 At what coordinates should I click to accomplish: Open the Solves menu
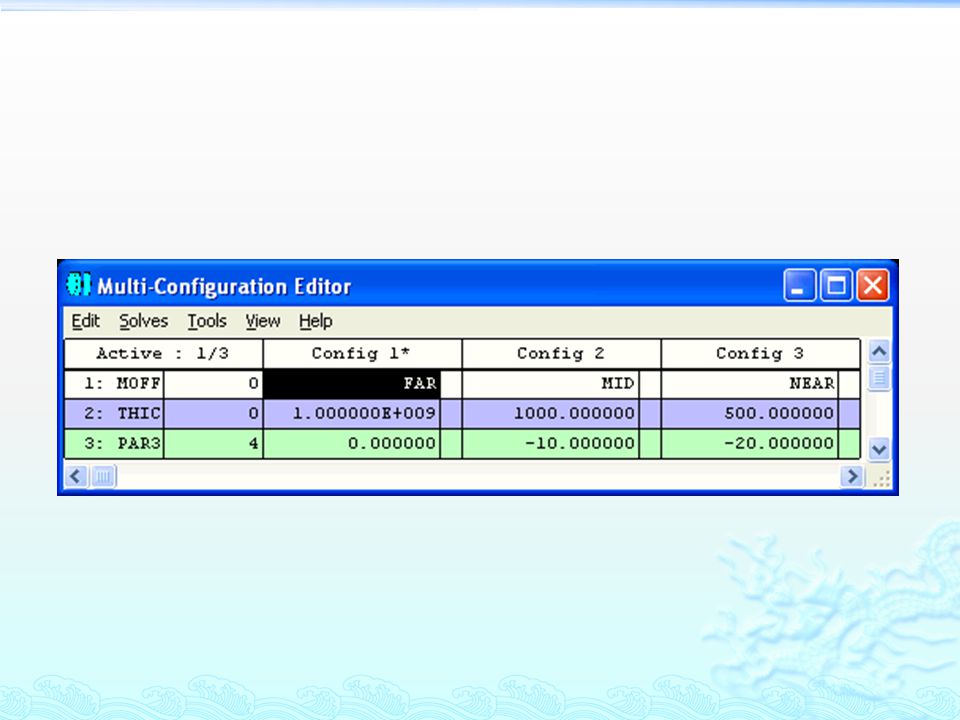click(143, 321)
